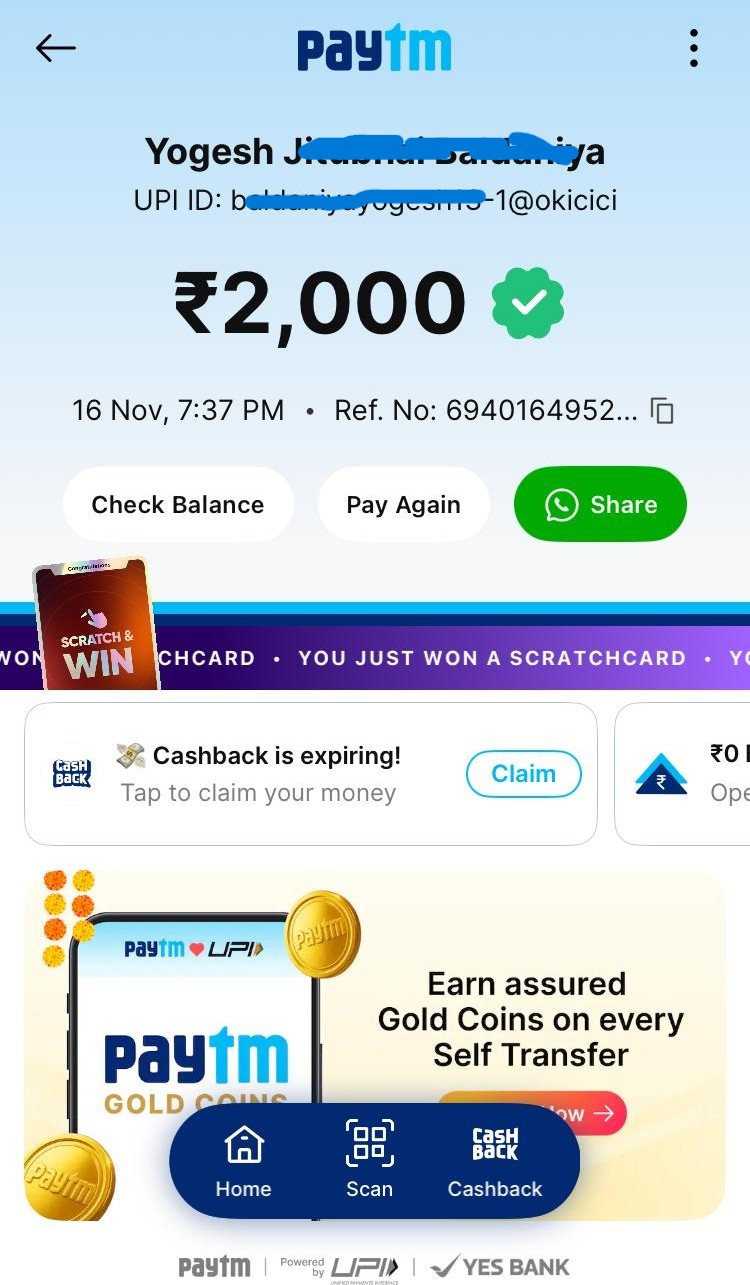Tap the Home icon in bottom bar
The image size is (750, 1285).
point(244,1160)
